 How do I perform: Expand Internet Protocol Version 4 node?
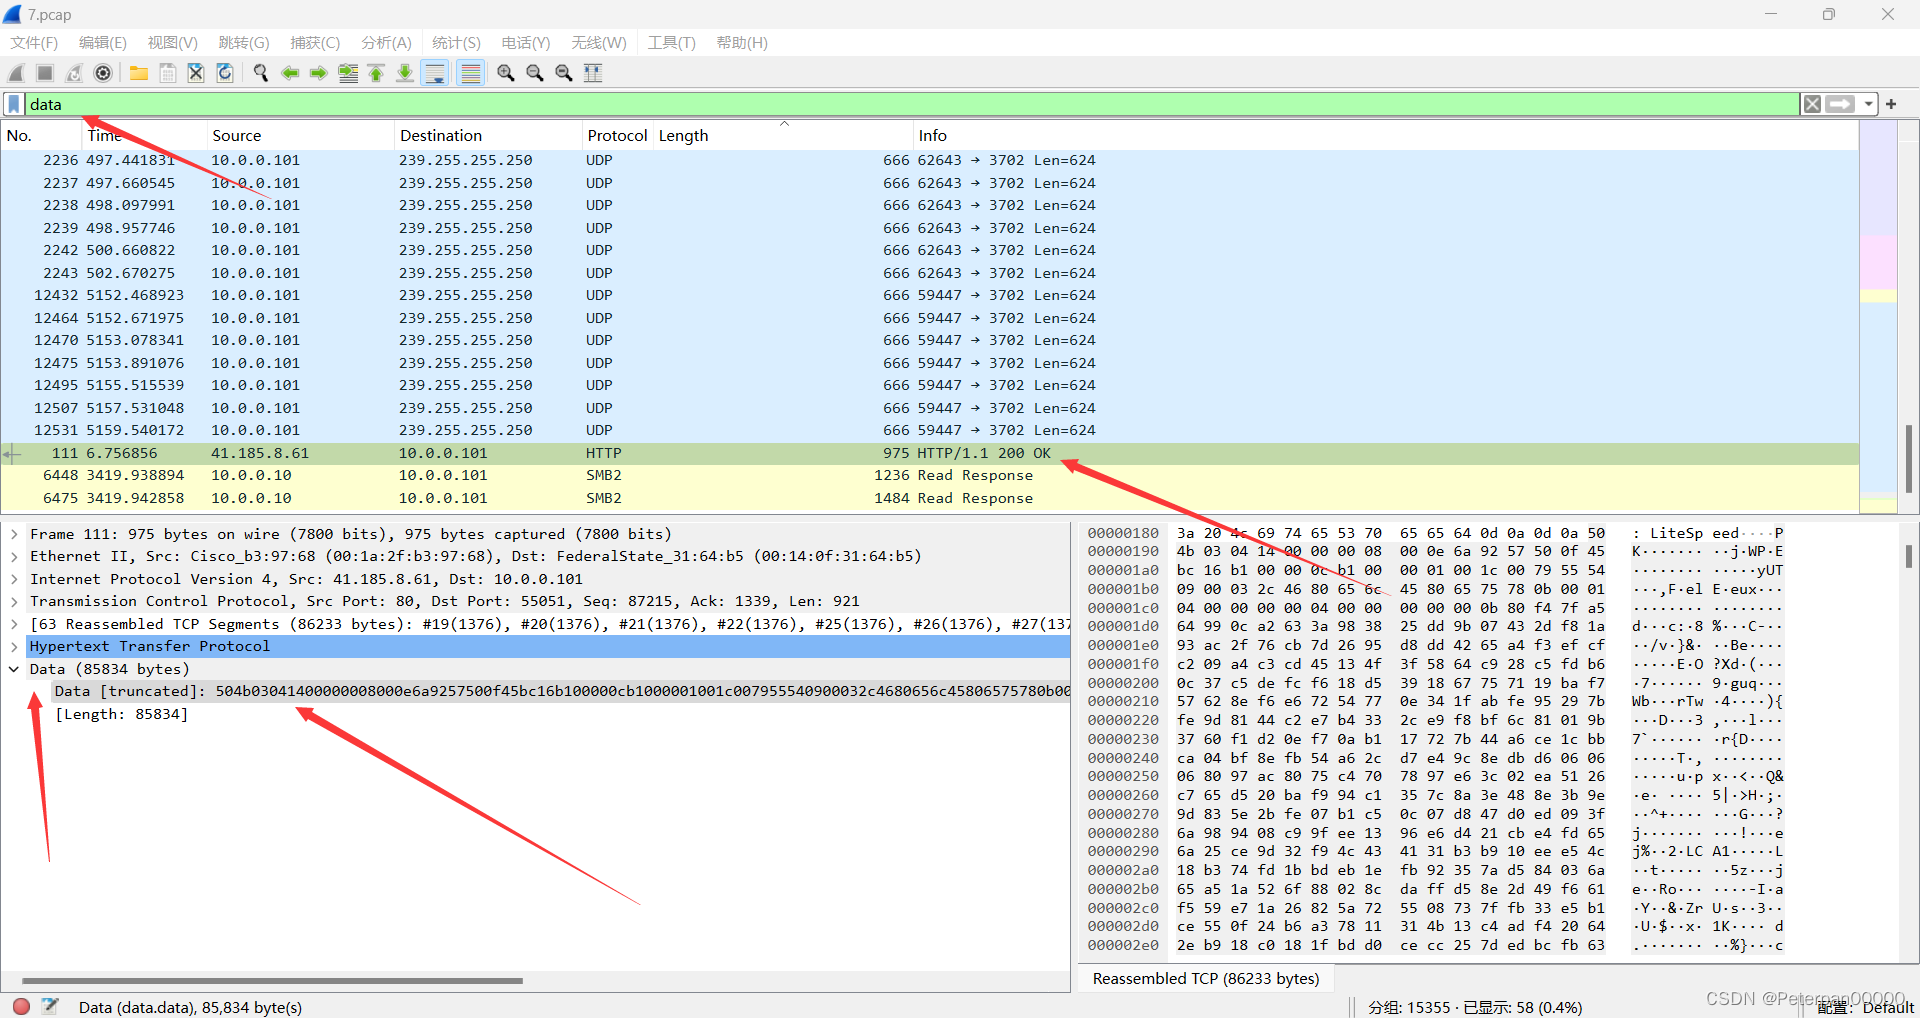point(14,579)
